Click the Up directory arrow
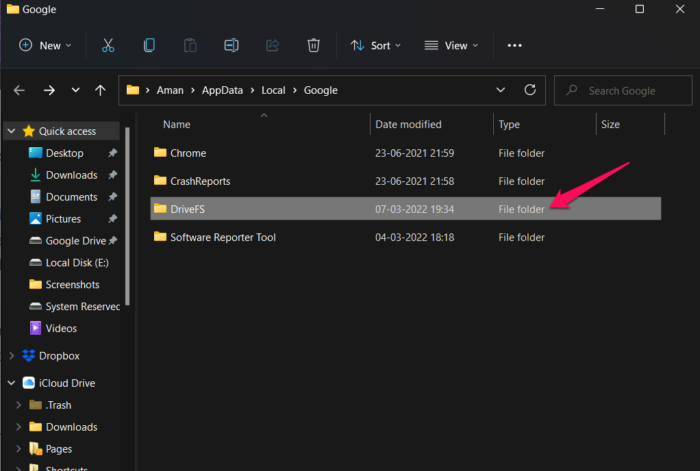The height and width of the screenshot is (471, 700). click(x=100, y=90)
